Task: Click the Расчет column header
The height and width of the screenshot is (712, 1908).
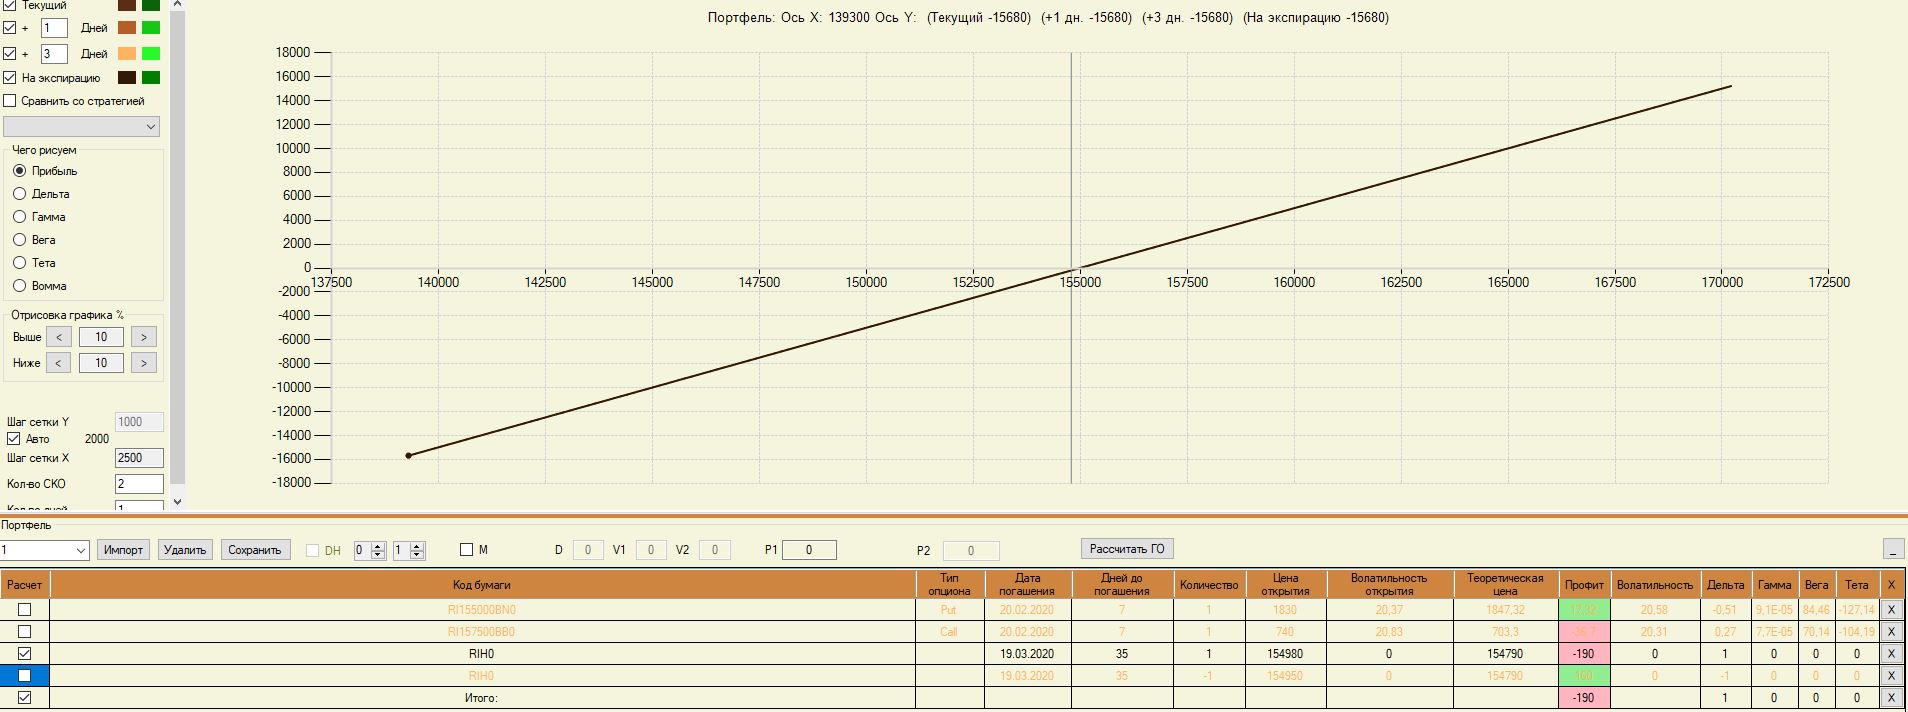Action: click(x=25, y=585)
